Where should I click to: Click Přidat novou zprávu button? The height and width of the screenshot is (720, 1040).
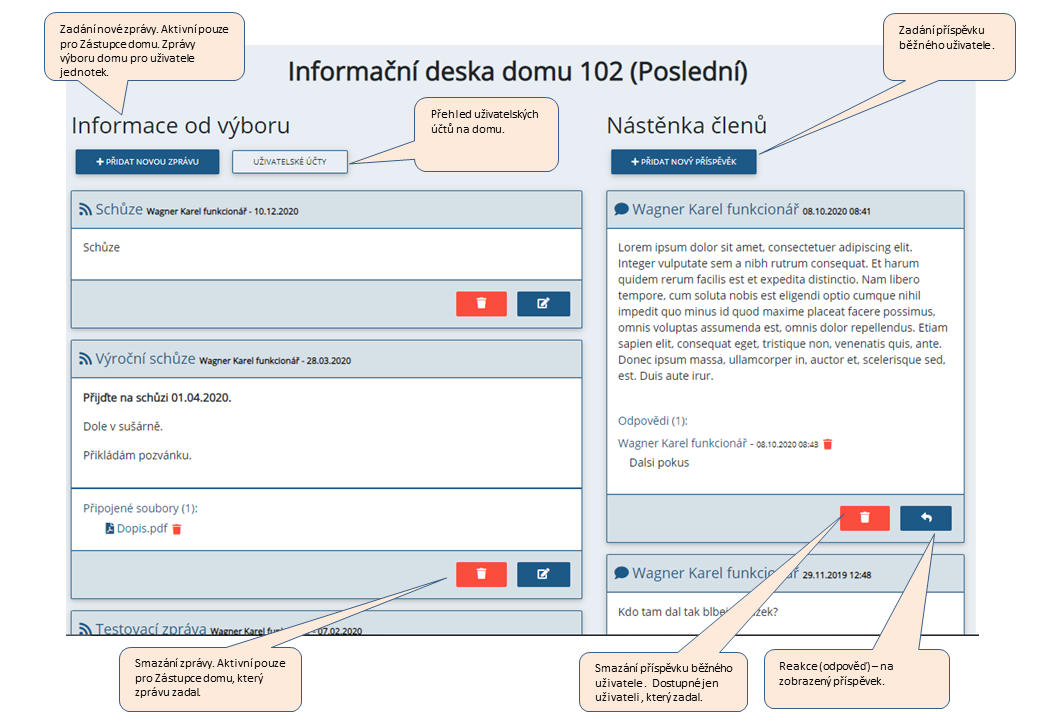tap(147, 161)
